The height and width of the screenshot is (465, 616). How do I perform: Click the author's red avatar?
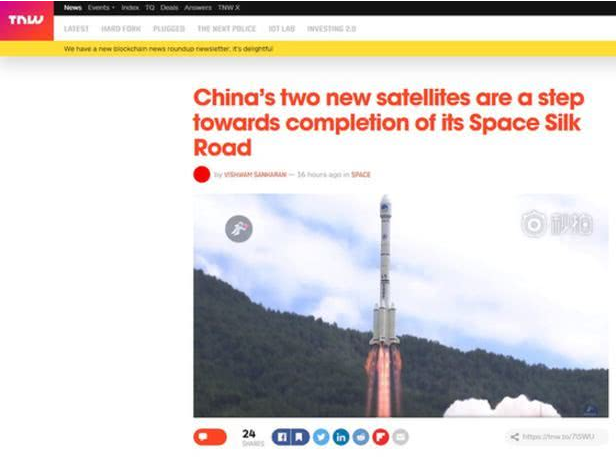click(202, 174)
